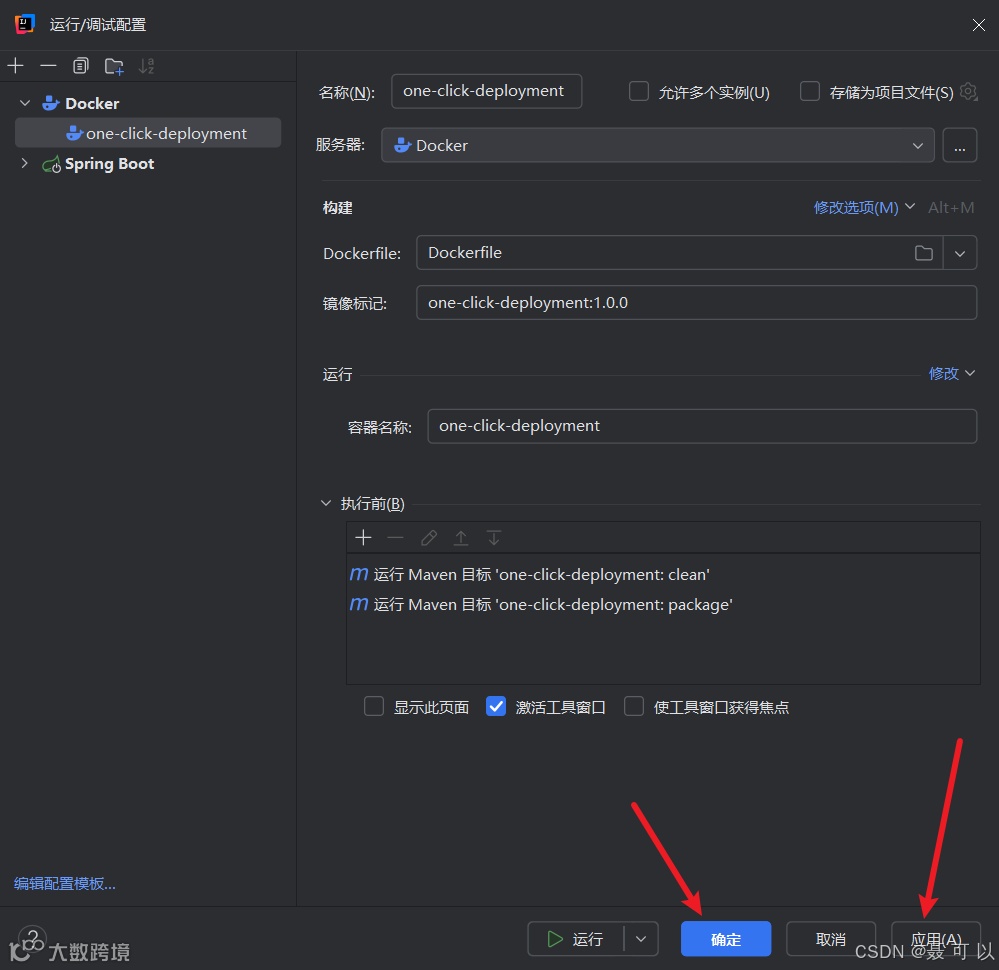Click the Maven icon beside the package task
The height and width of the screenshot is (970, 999).
coord(359,604)
